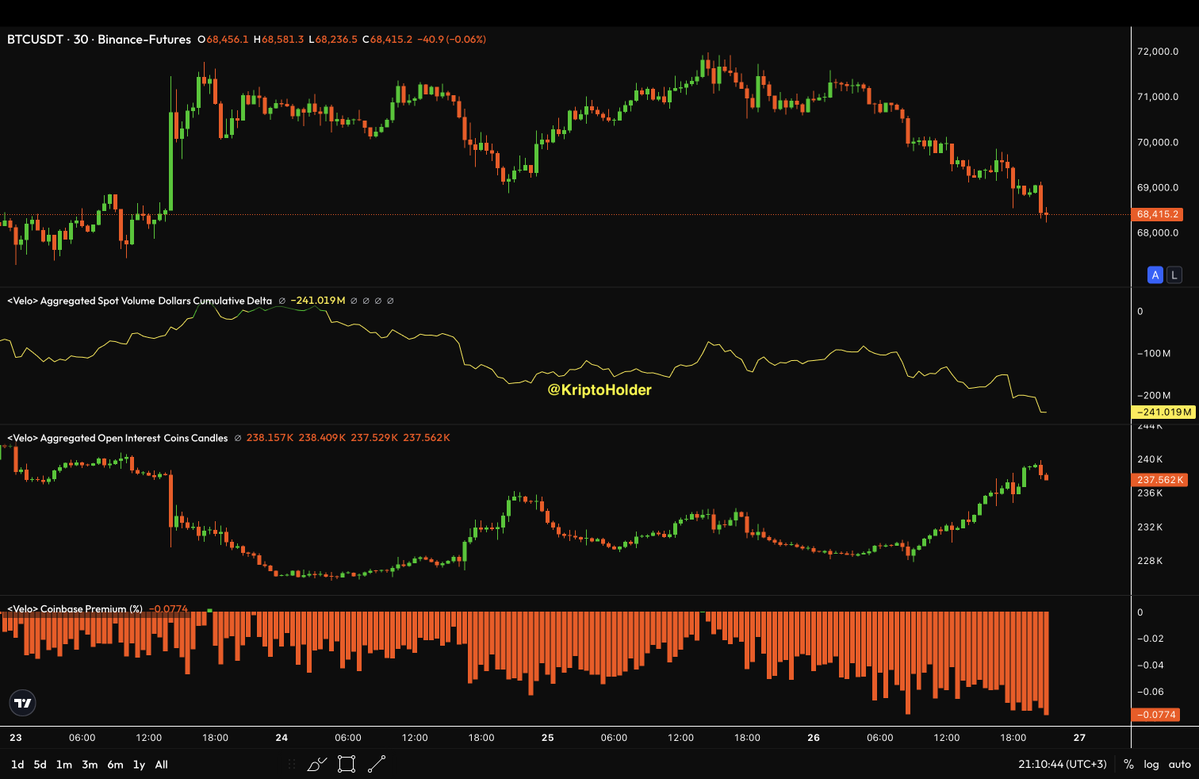Viewport: 1199px width, 779px height.
Task: Set chart range to 1d
Action: (18, 764)
